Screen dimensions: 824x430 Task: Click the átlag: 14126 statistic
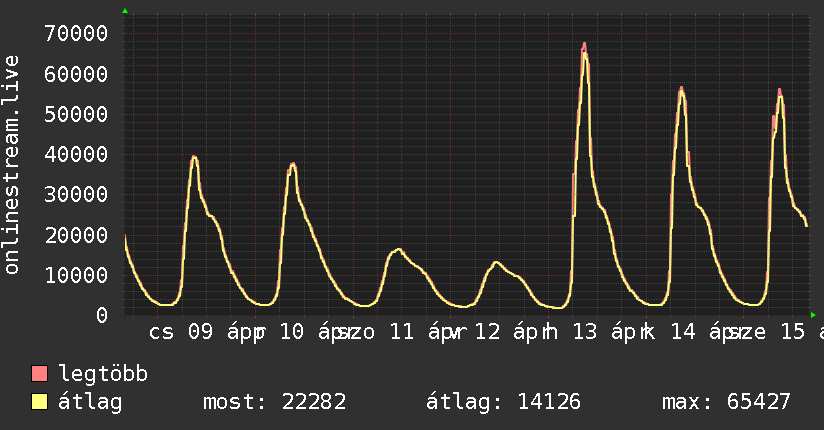click(x=503, y=402)
